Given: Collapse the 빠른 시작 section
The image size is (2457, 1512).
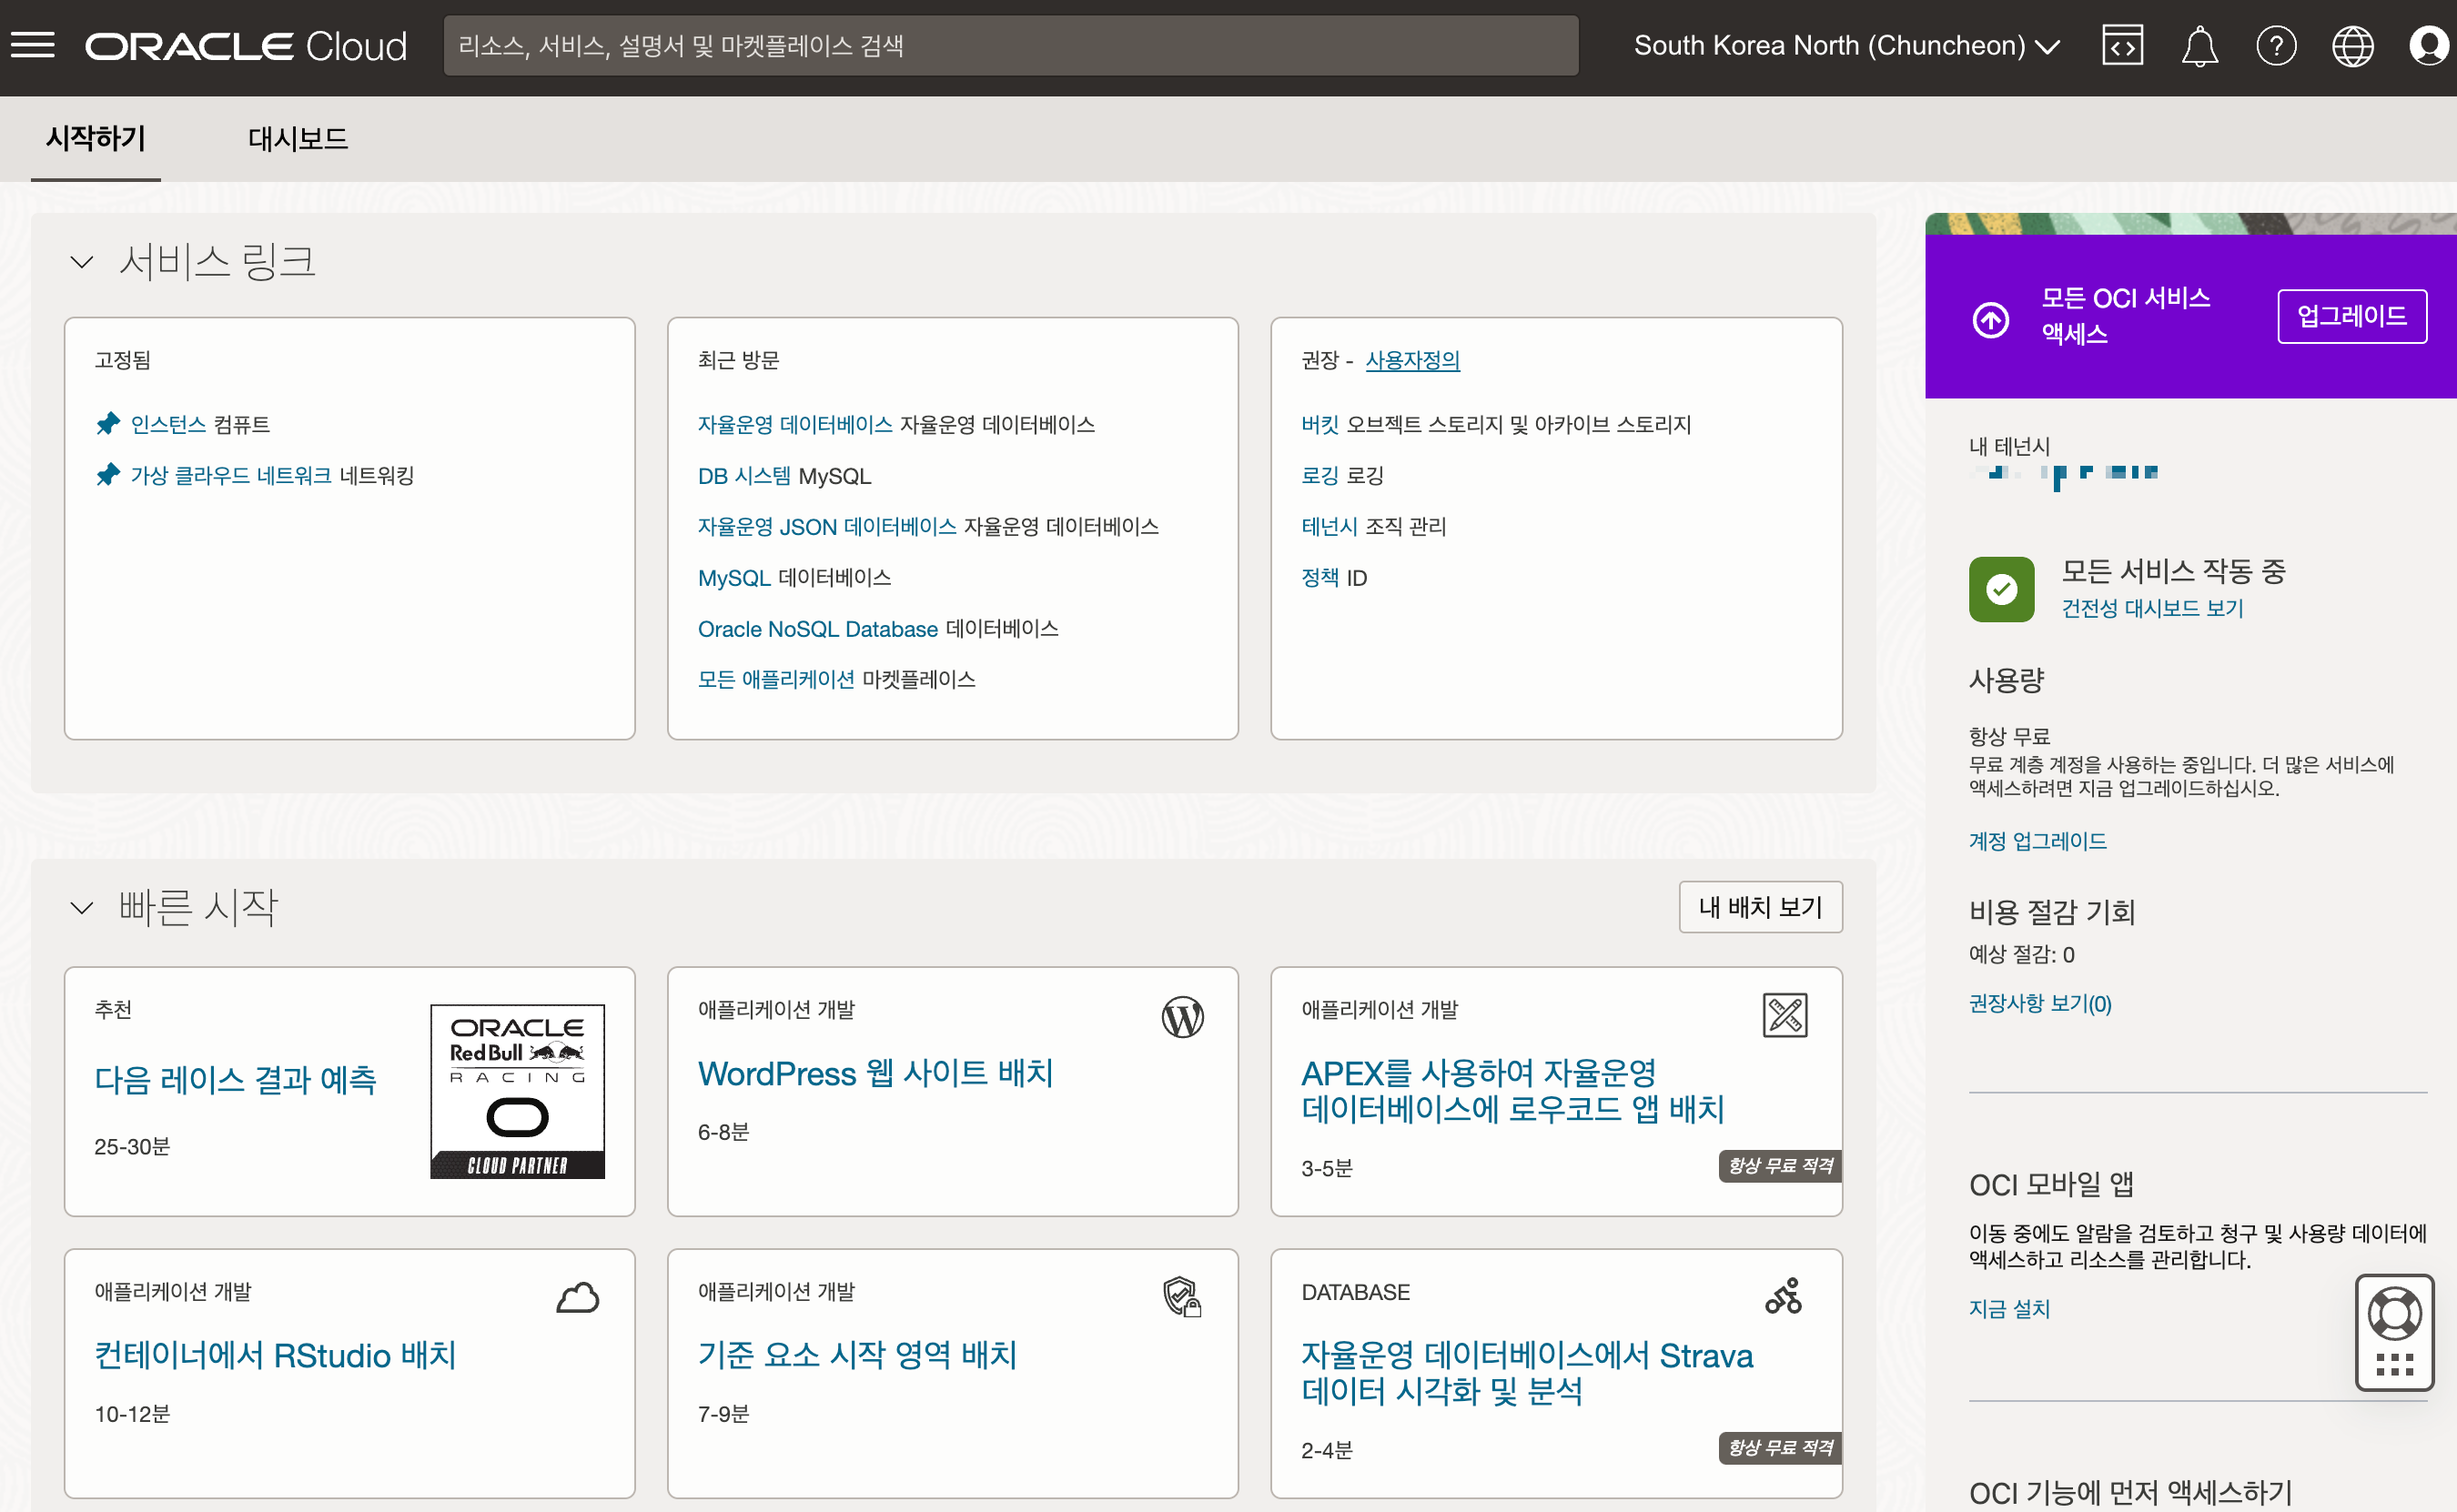Looking at the screenshot, I should coord(82,908).
